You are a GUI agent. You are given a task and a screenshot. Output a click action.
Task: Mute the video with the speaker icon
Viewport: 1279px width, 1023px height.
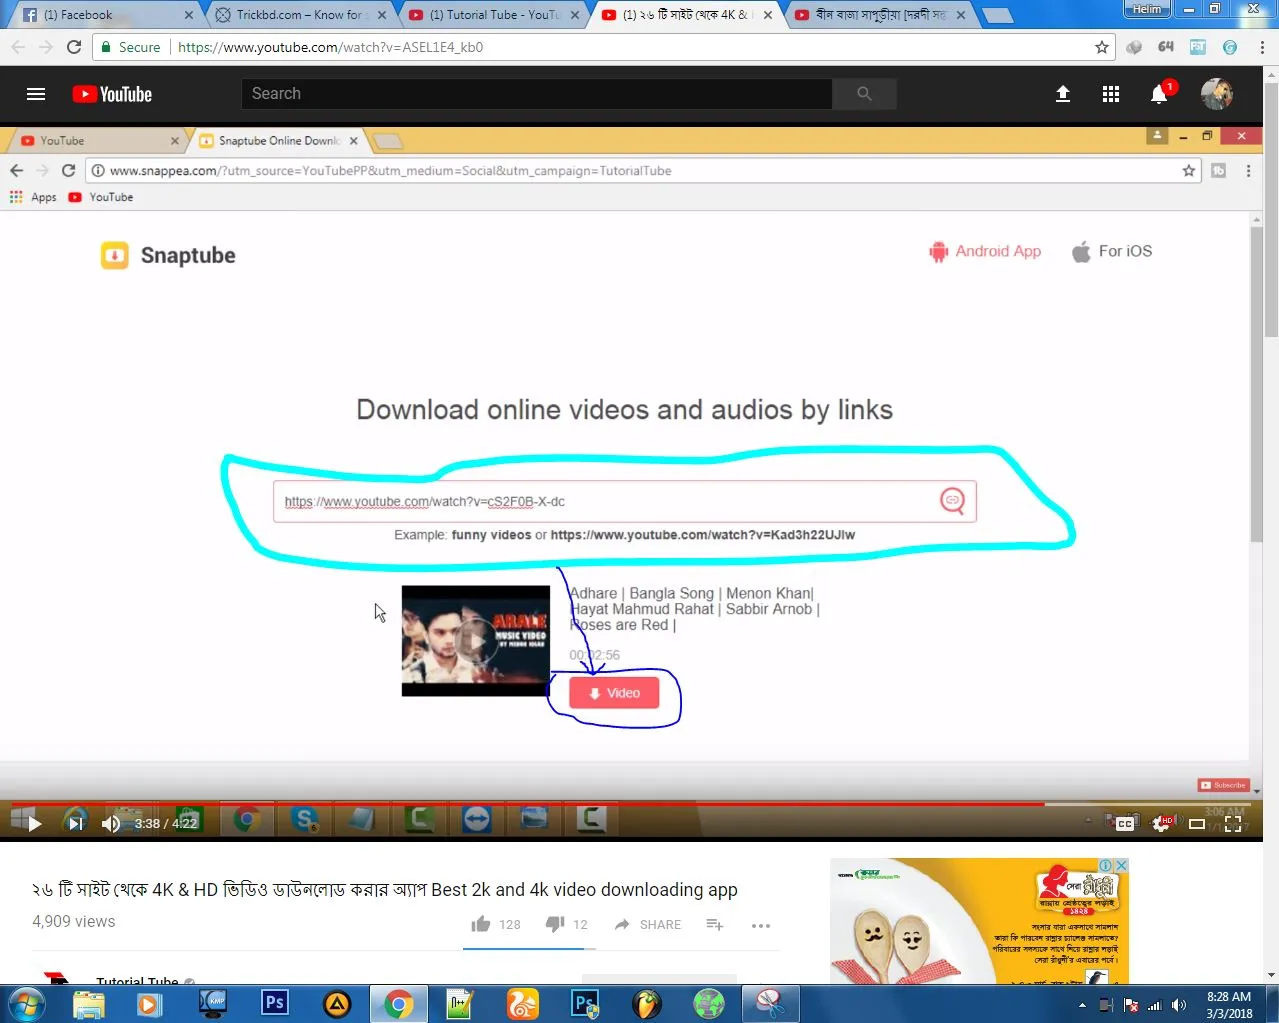coord(111,824)
